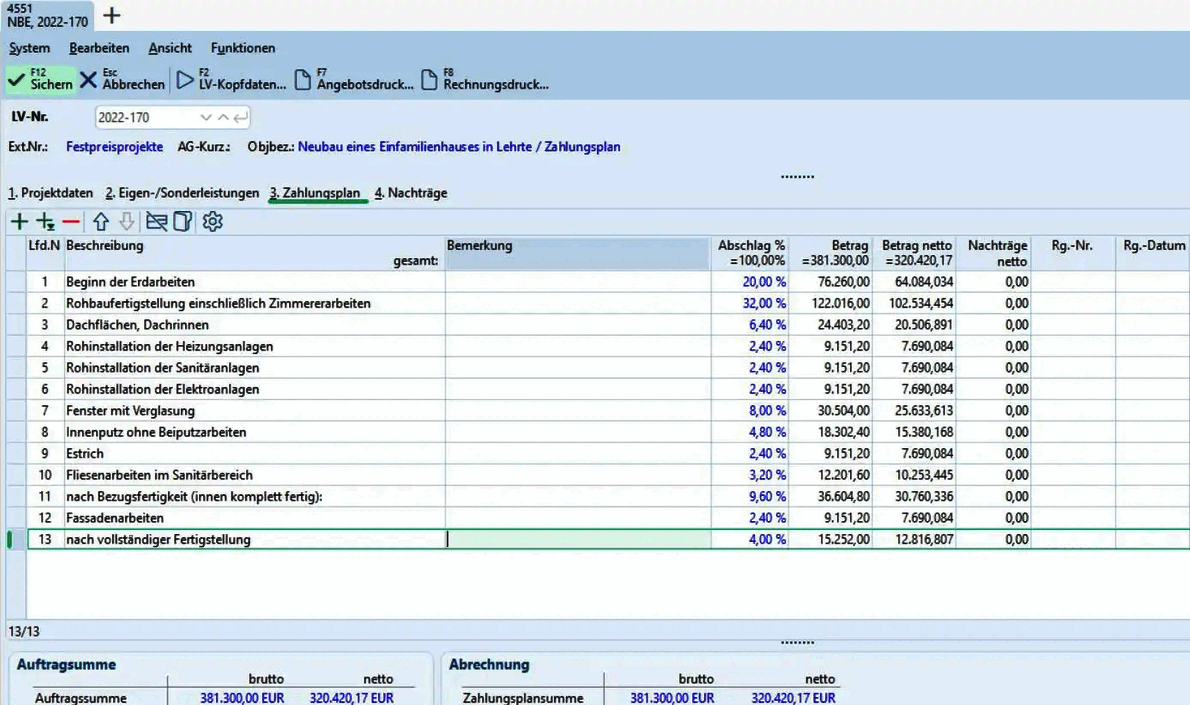Screen dimensions: 1190x705
Task: Click the crossed-out card icon in table toolbar
Action: click(156, 222)
